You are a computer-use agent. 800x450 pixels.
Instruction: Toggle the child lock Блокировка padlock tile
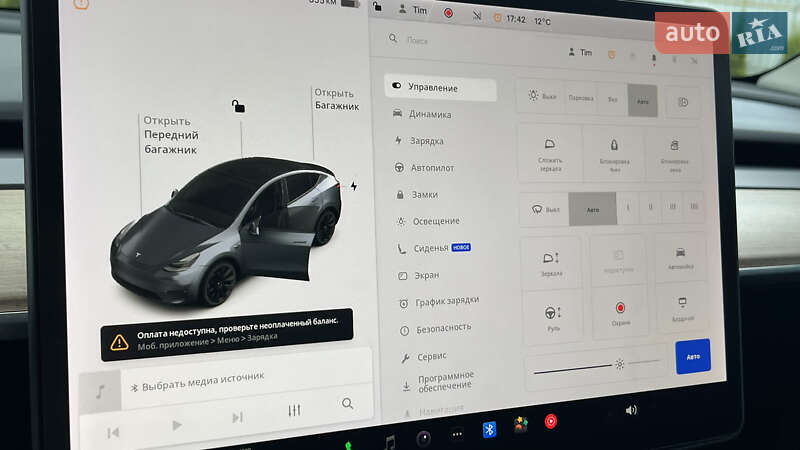(614, 155)
